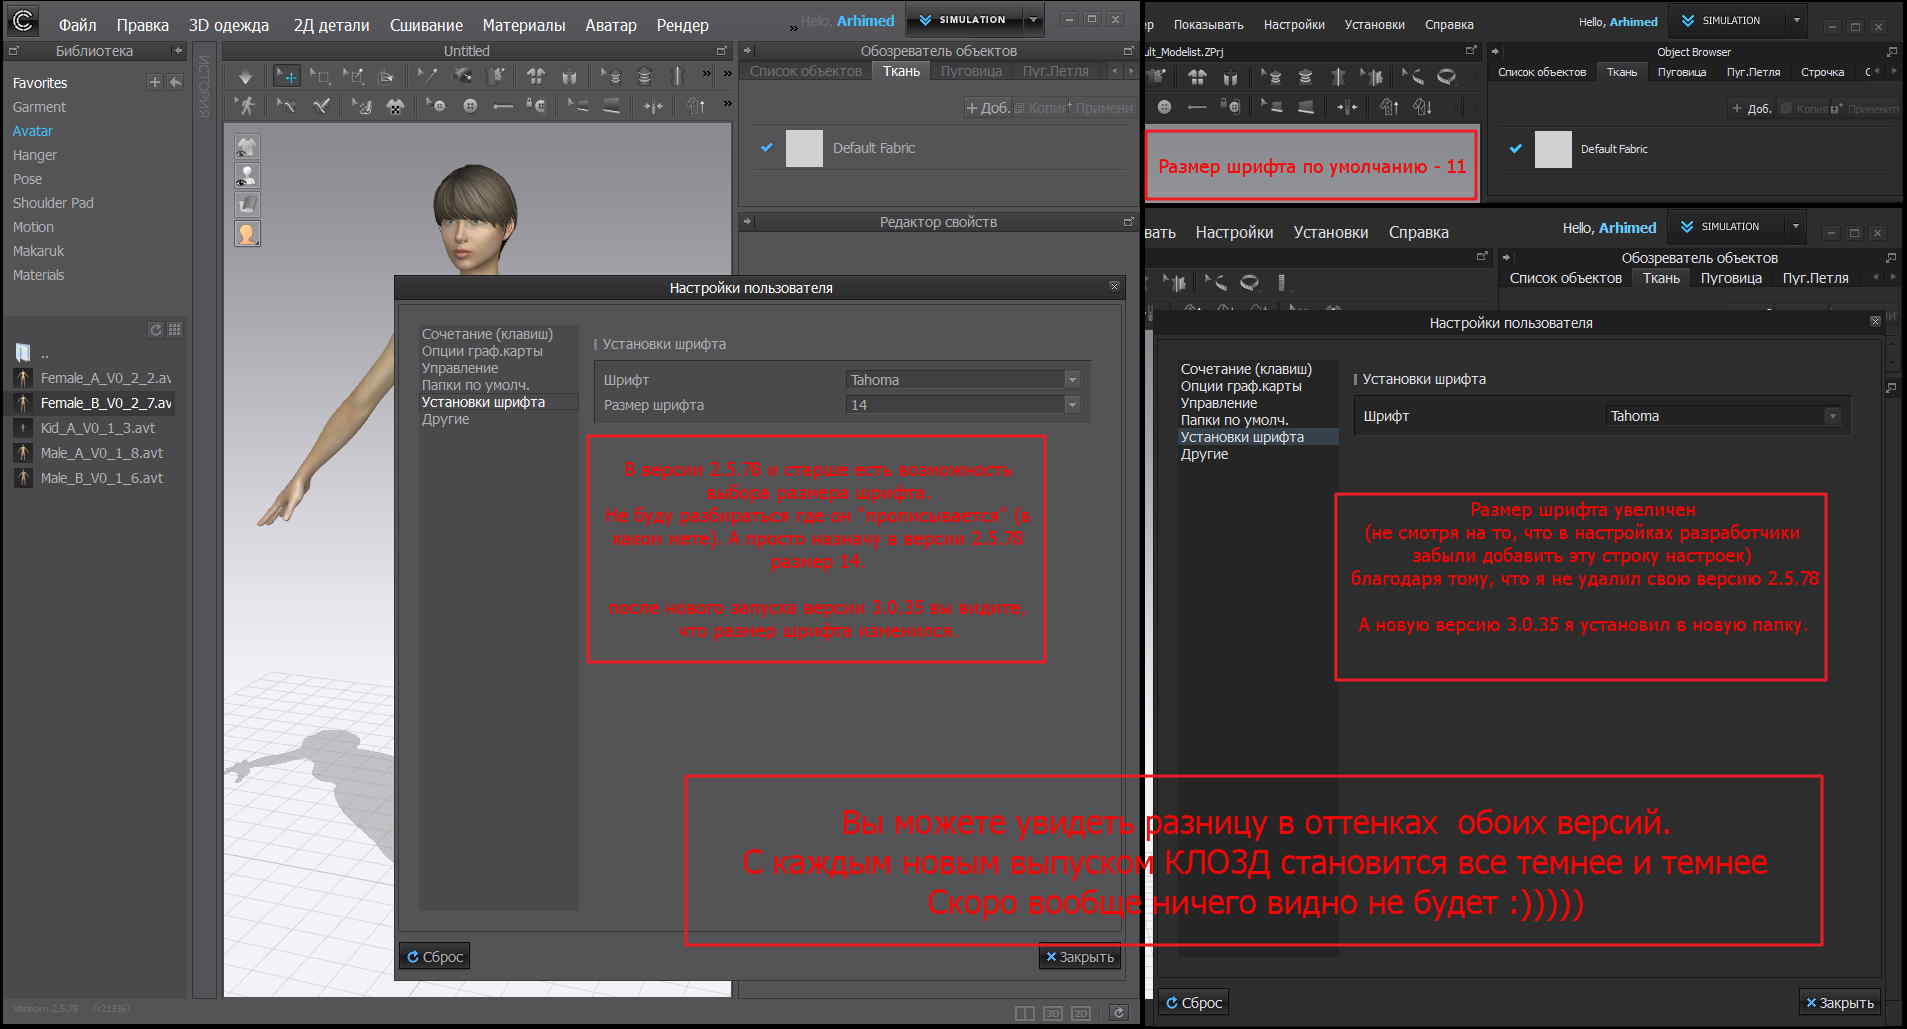Click Доб. button in the Object Browser panel
Screen dimensions: 1907x1029
[1751, 109]
